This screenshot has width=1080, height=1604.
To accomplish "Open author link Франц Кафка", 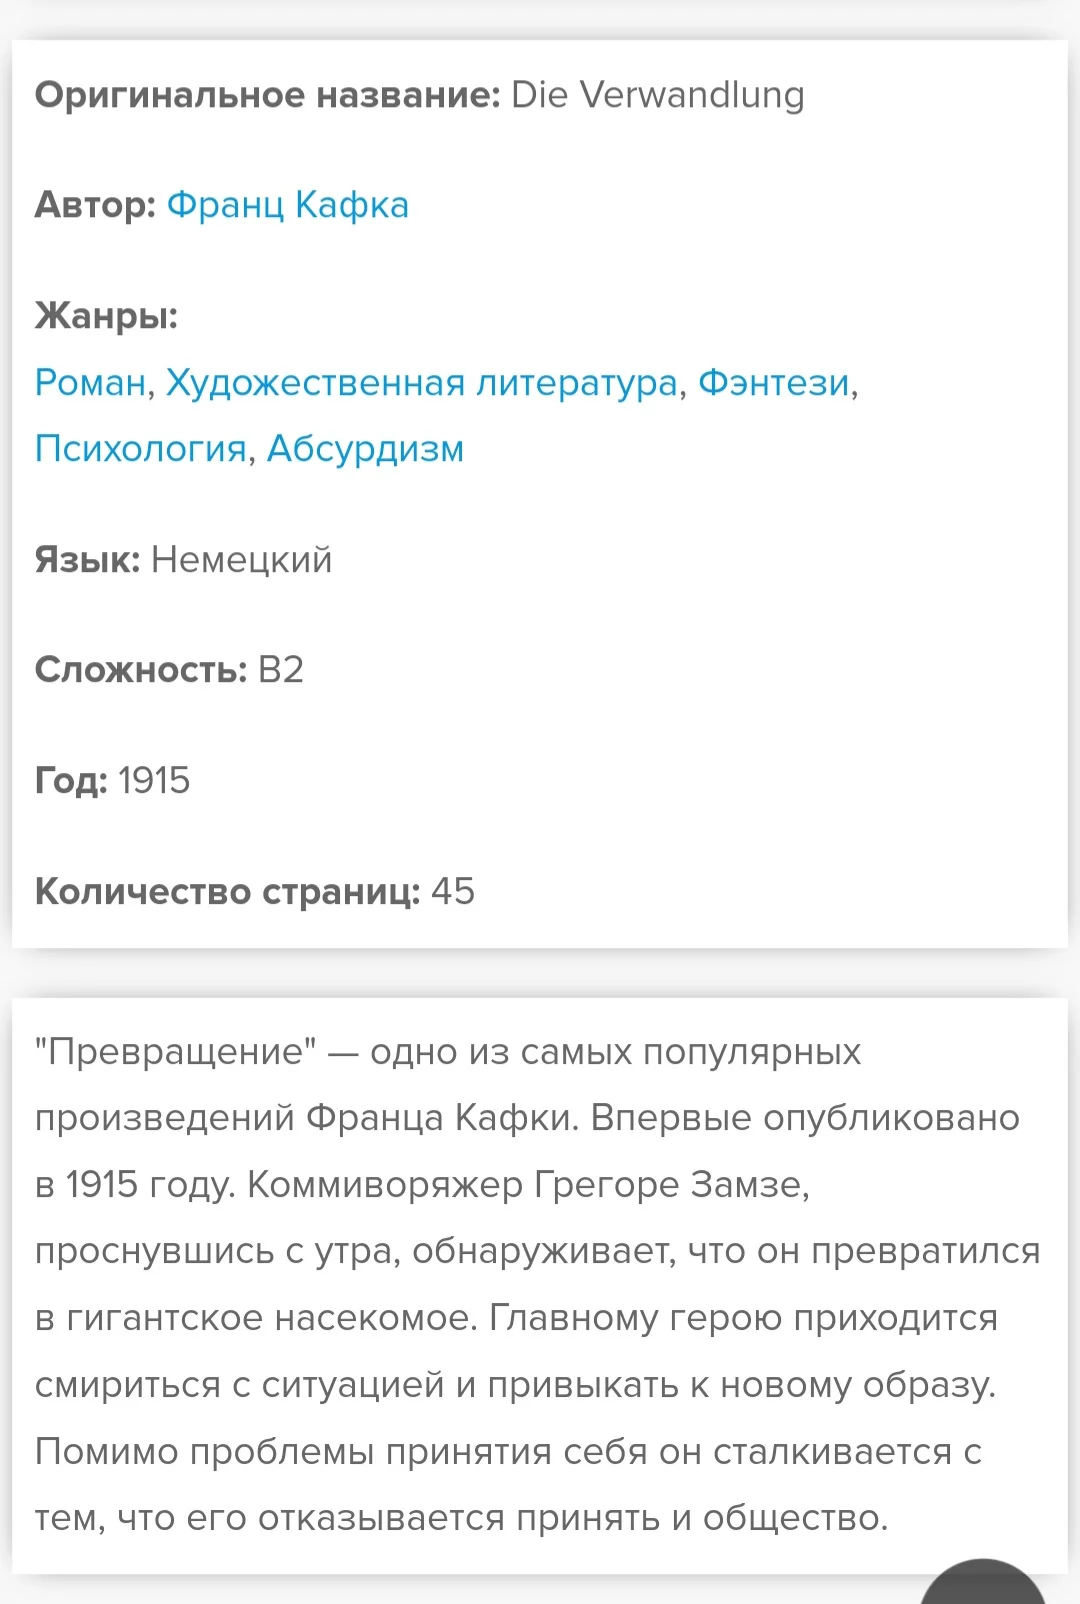I will [287, 205].
